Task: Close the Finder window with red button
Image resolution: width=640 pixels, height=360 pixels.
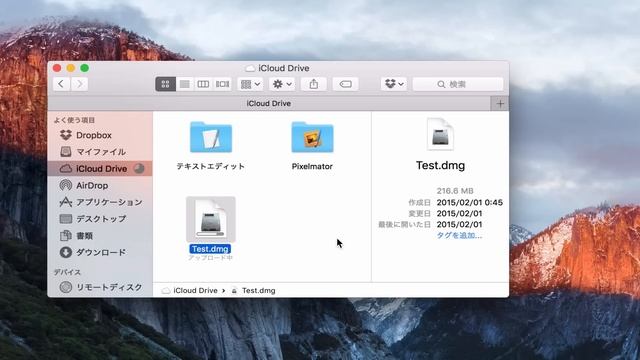Action: (57, 68)
